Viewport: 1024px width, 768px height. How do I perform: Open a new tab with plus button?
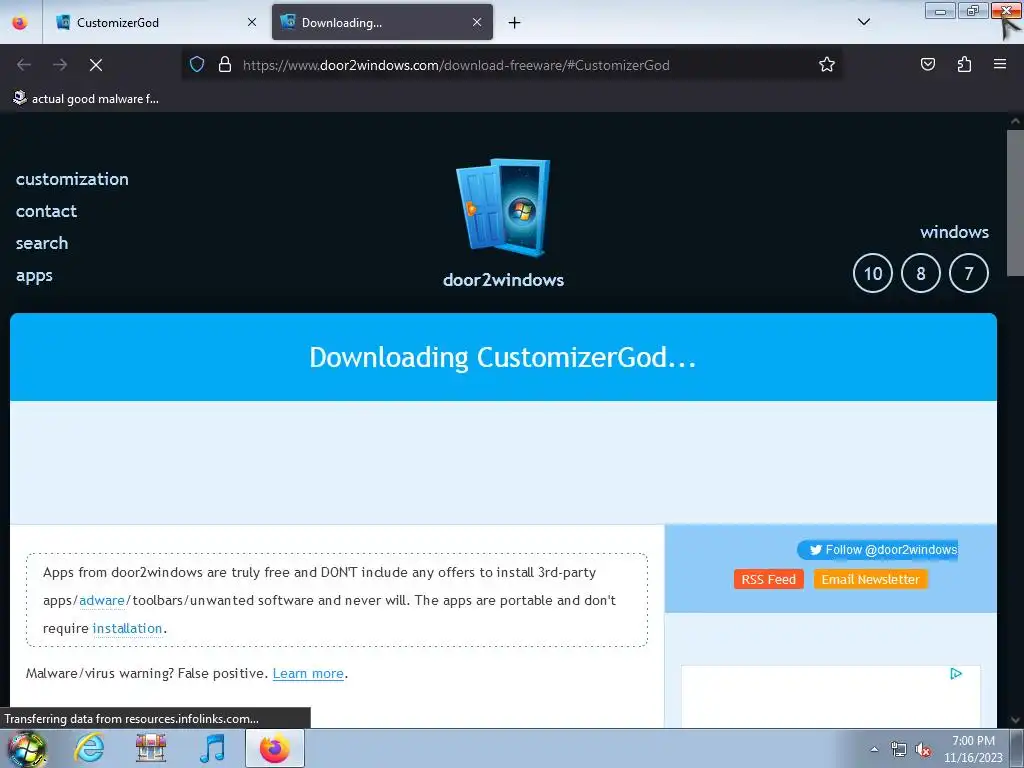pyautogui.click(x=515, y=23)
